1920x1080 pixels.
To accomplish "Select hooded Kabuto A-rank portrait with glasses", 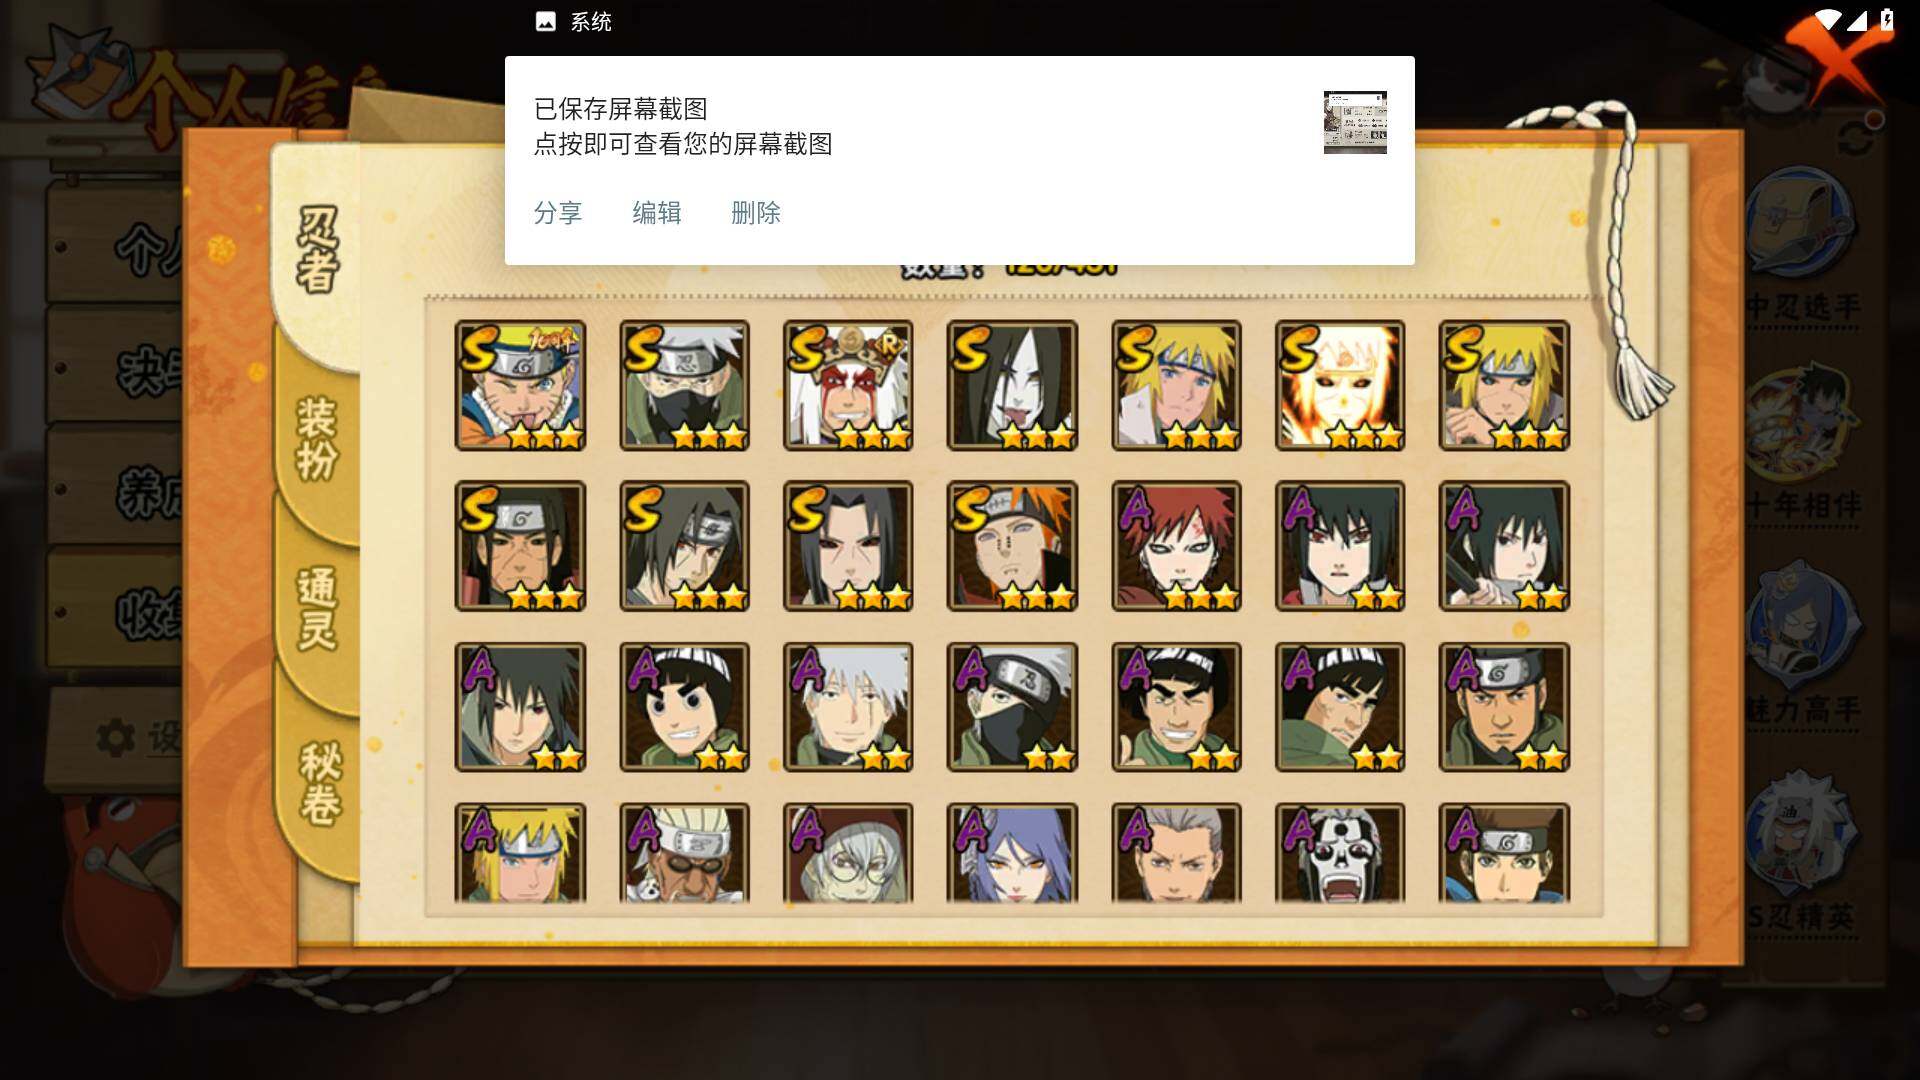I will pos(848,853).
